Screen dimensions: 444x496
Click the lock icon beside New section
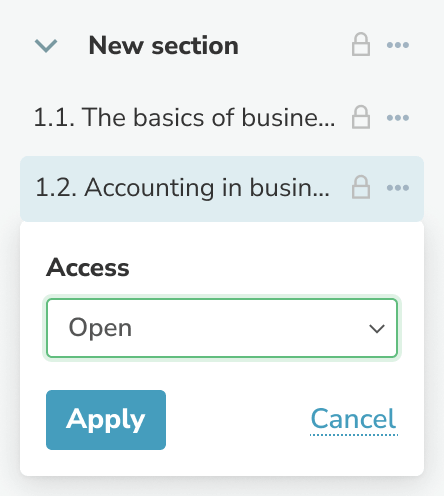pos(361,44)
